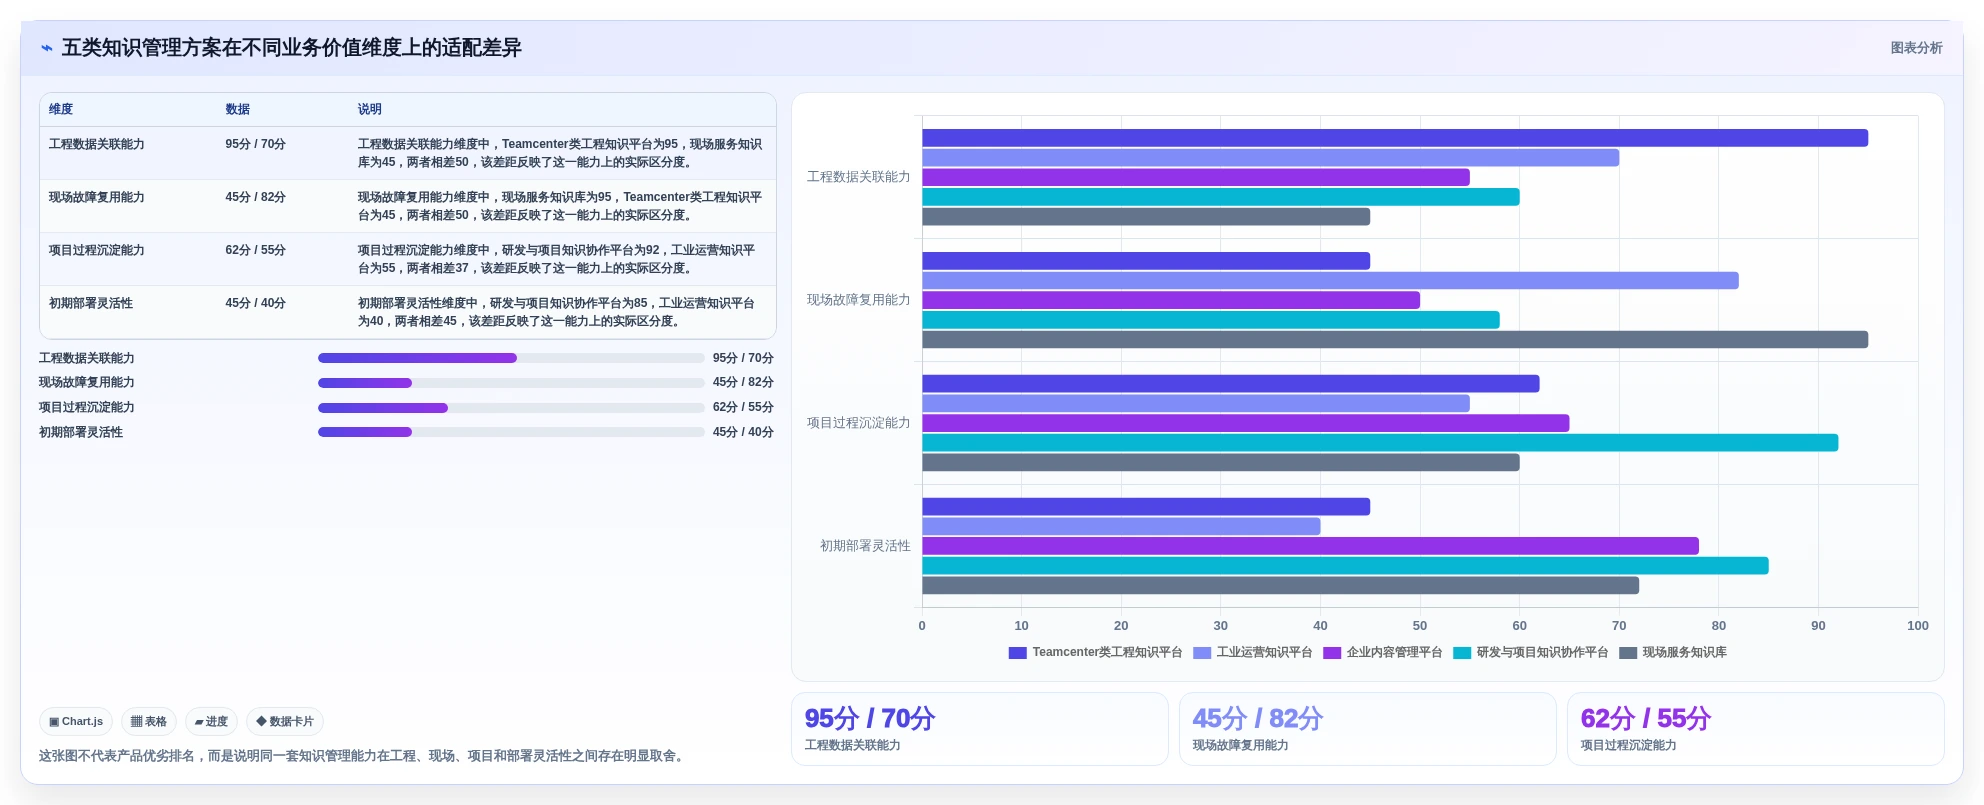Viewport: 1984px width, 805px height.
Task: Click description text in 现场故障复用能力 row
Action: [560, 206]
